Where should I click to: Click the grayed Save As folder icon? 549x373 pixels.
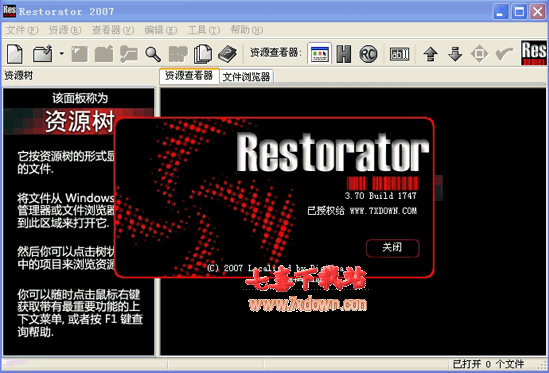(x=104, y=54)
